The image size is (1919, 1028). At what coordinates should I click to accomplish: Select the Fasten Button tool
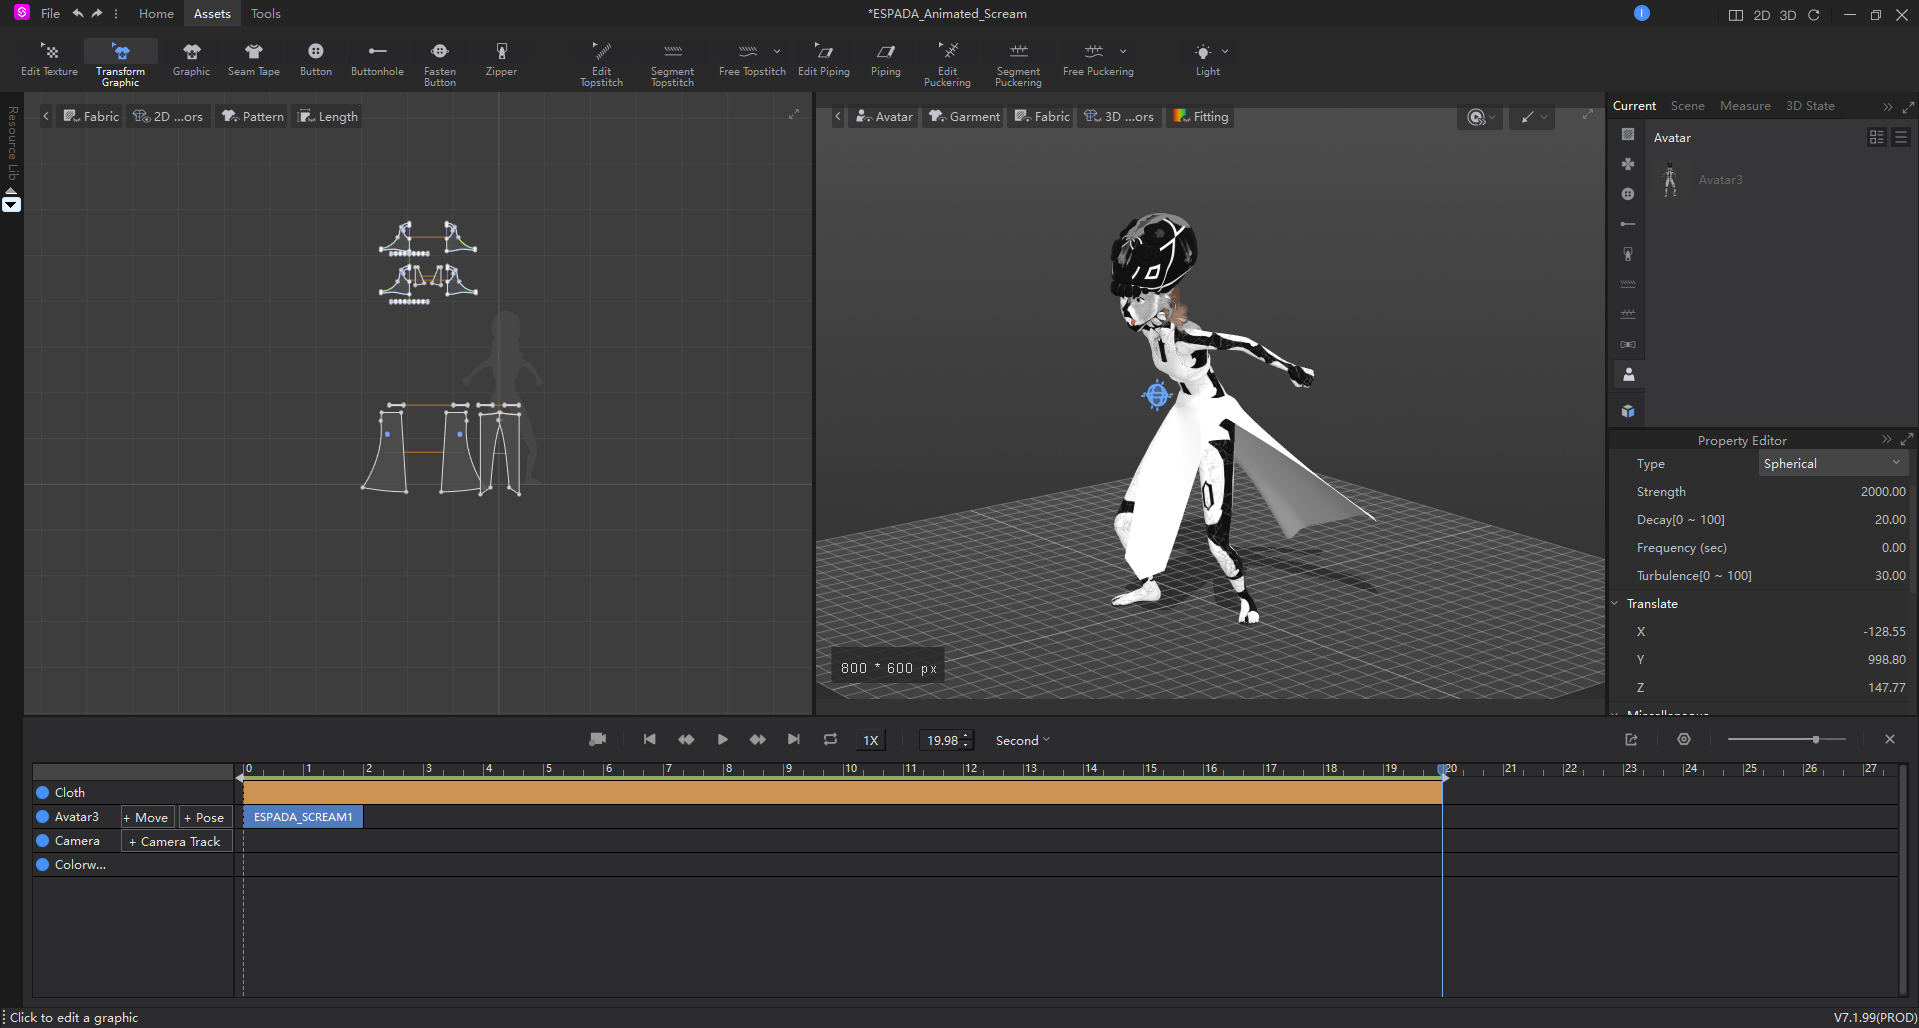click(440, 64)
